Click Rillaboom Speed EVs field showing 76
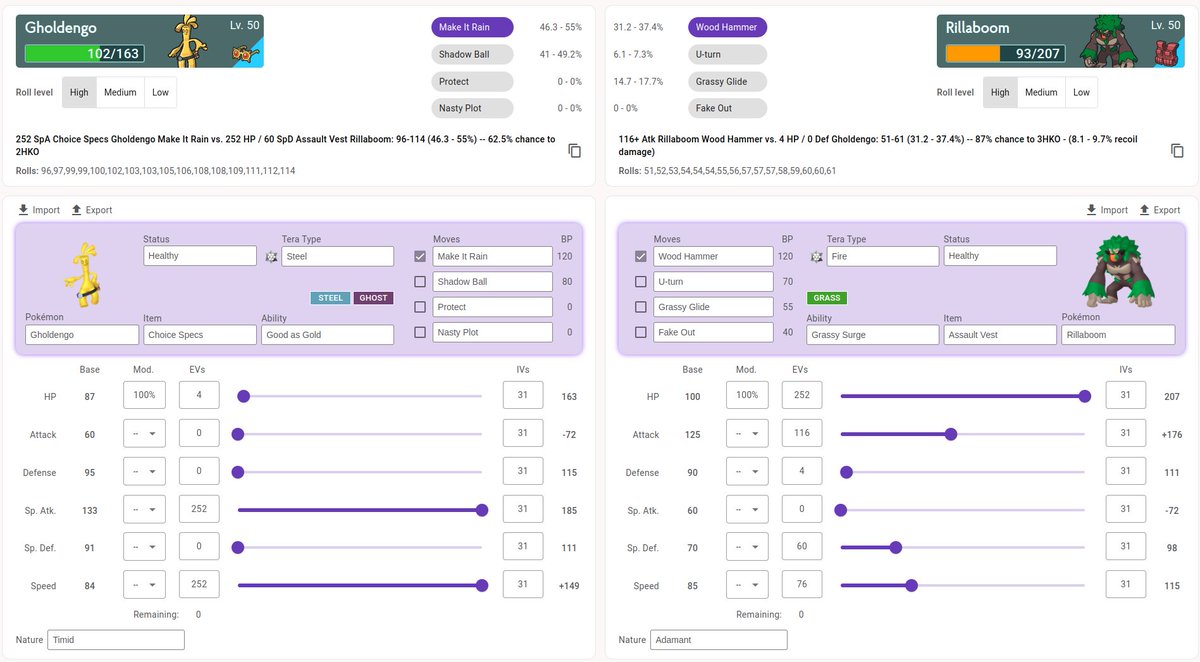This screenshot has width=1200, height=662. [802, 585]
